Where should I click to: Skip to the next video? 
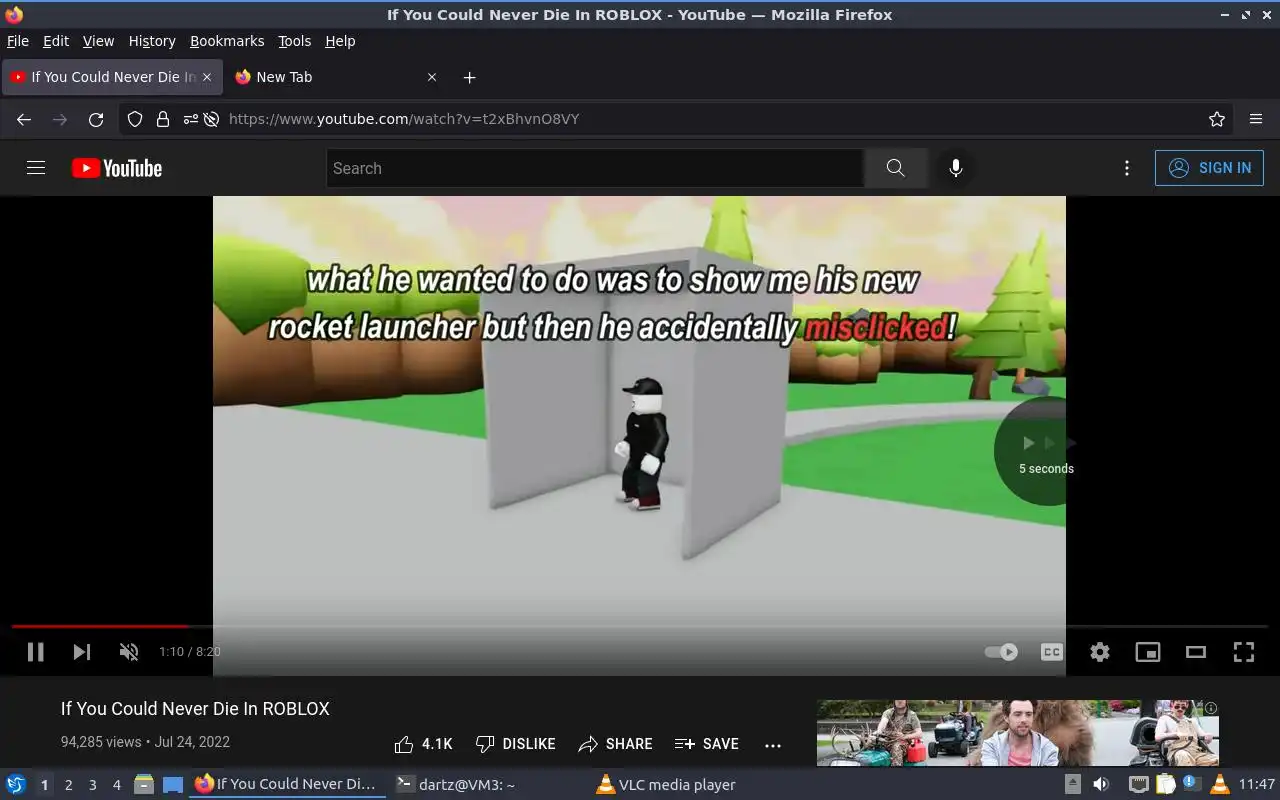click(x=82, y=652)
